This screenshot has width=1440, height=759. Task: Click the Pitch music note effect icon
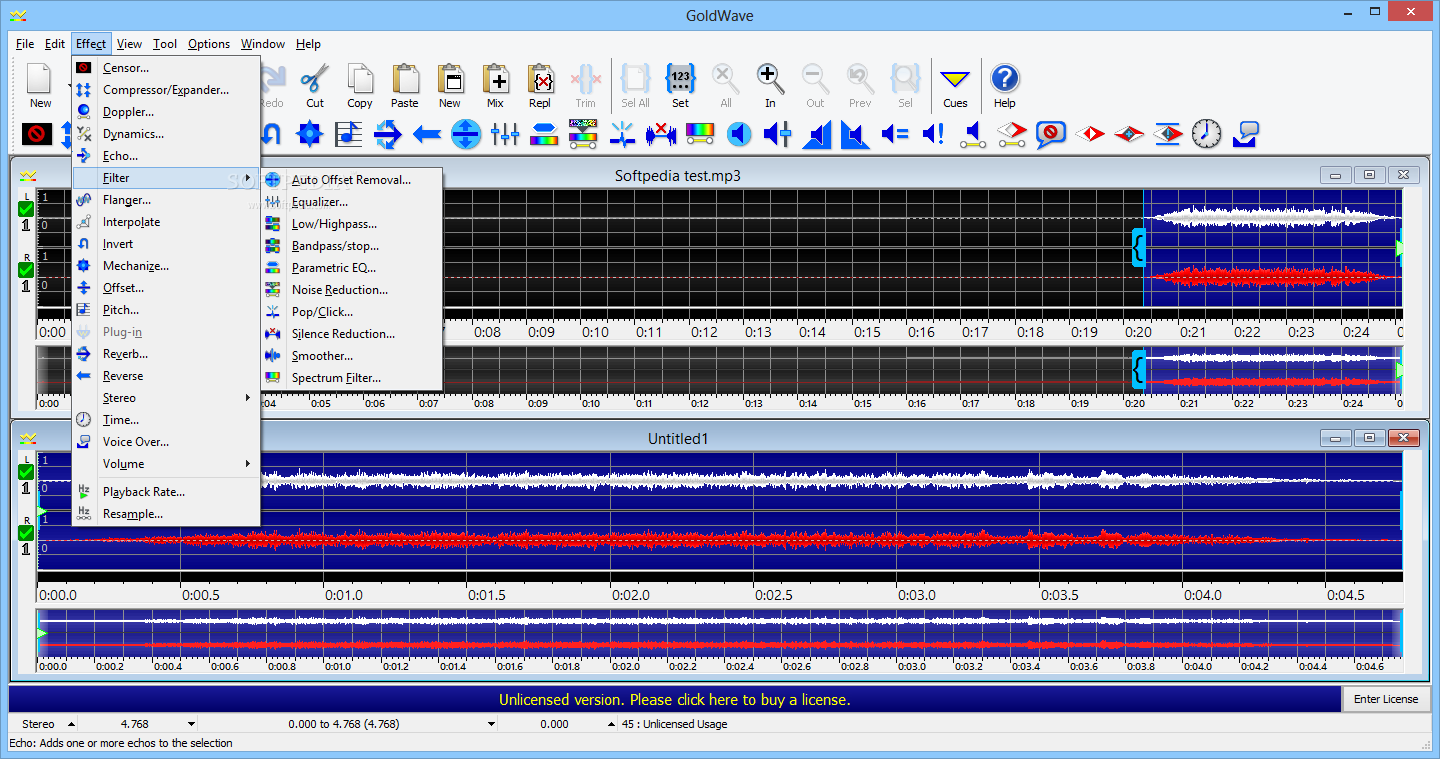coord(349,133)
